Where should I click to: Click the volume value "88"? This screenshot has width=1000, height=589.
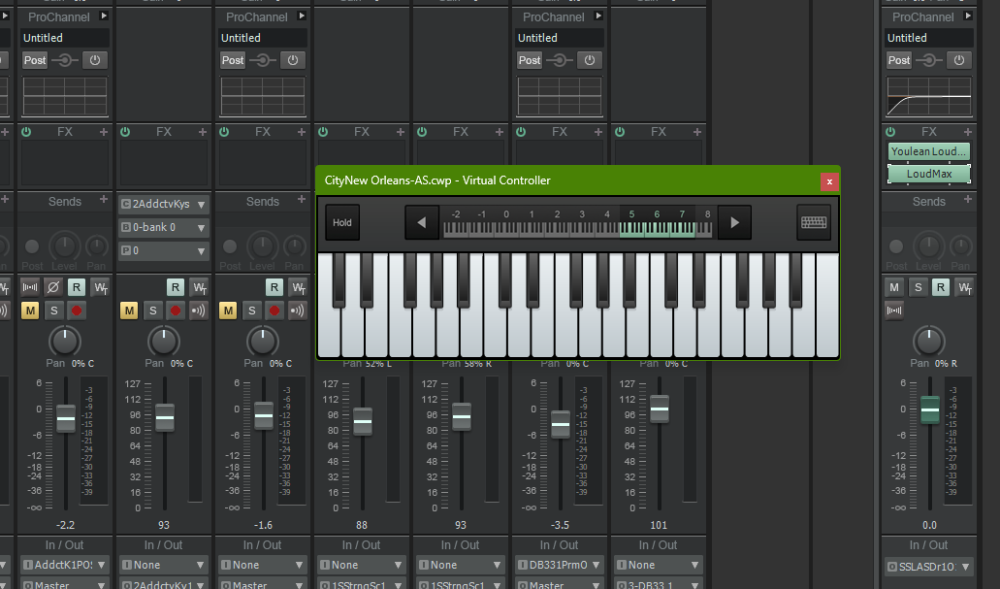pyautogui.click(x=362, y=525)
